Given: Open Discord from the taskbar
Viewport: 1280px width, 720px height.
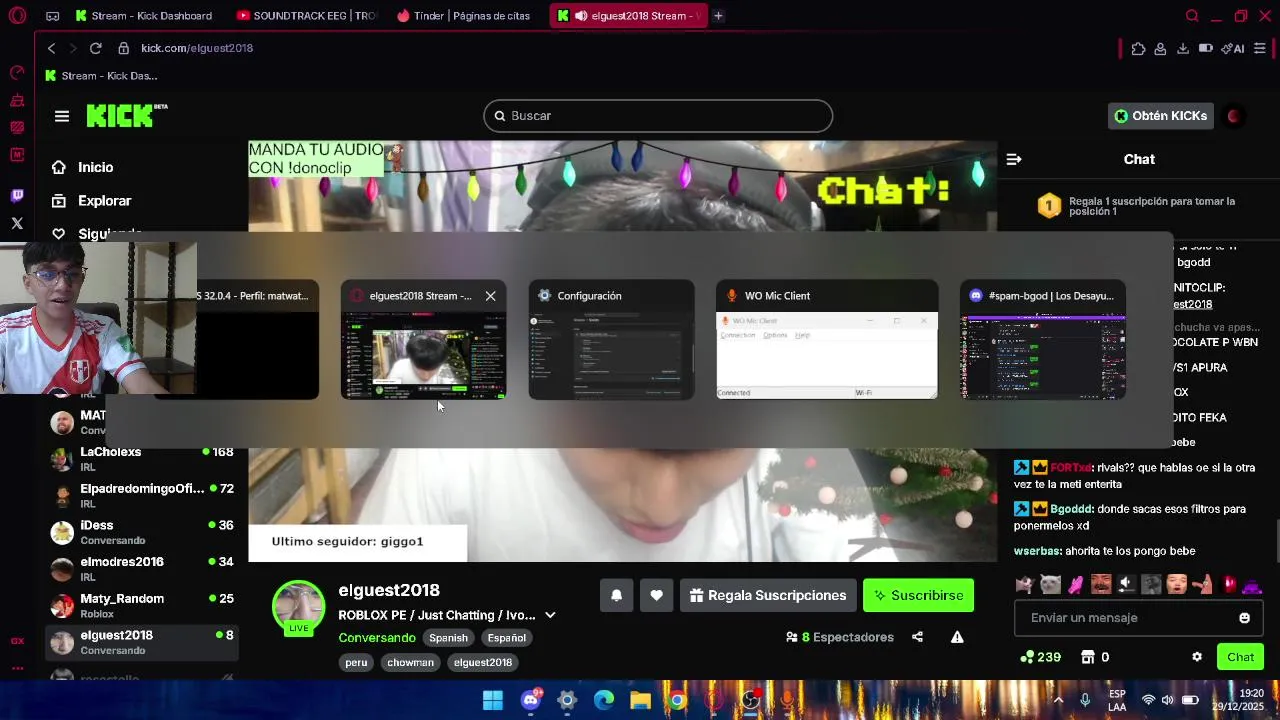Looking at the screenshot, I should tap(530, 700).
